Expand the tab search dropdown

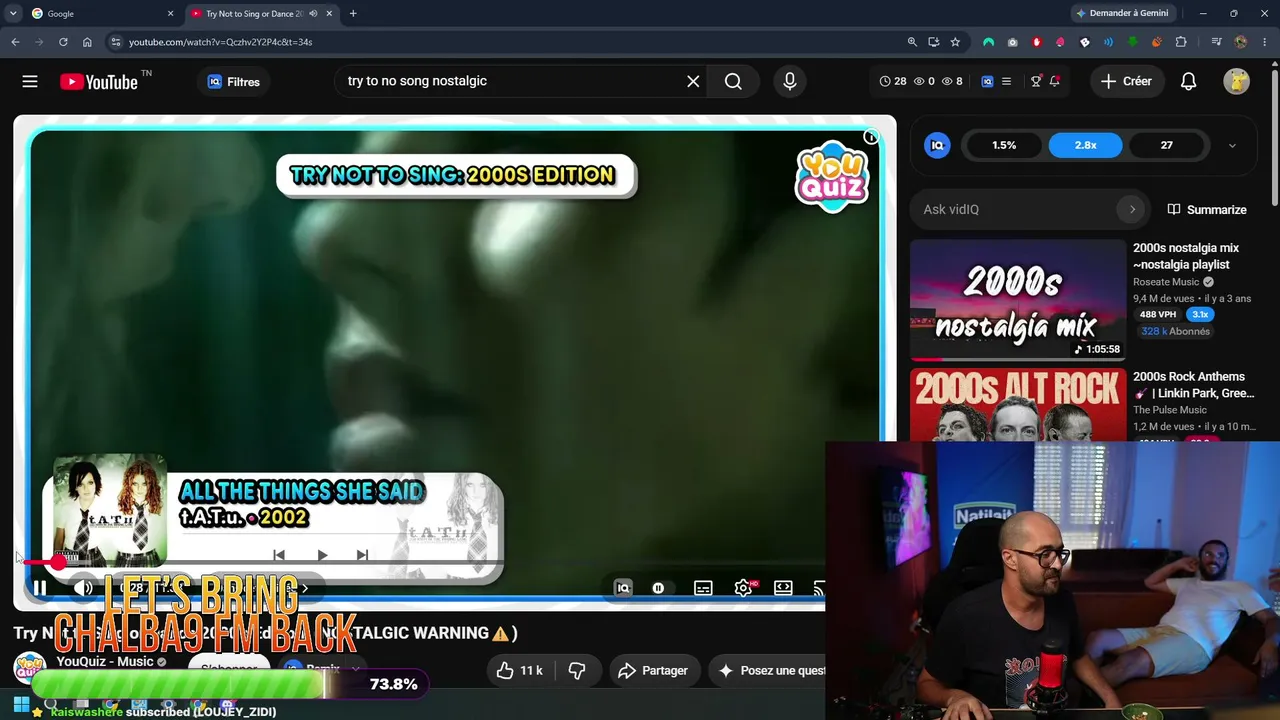tap(13, 14)
